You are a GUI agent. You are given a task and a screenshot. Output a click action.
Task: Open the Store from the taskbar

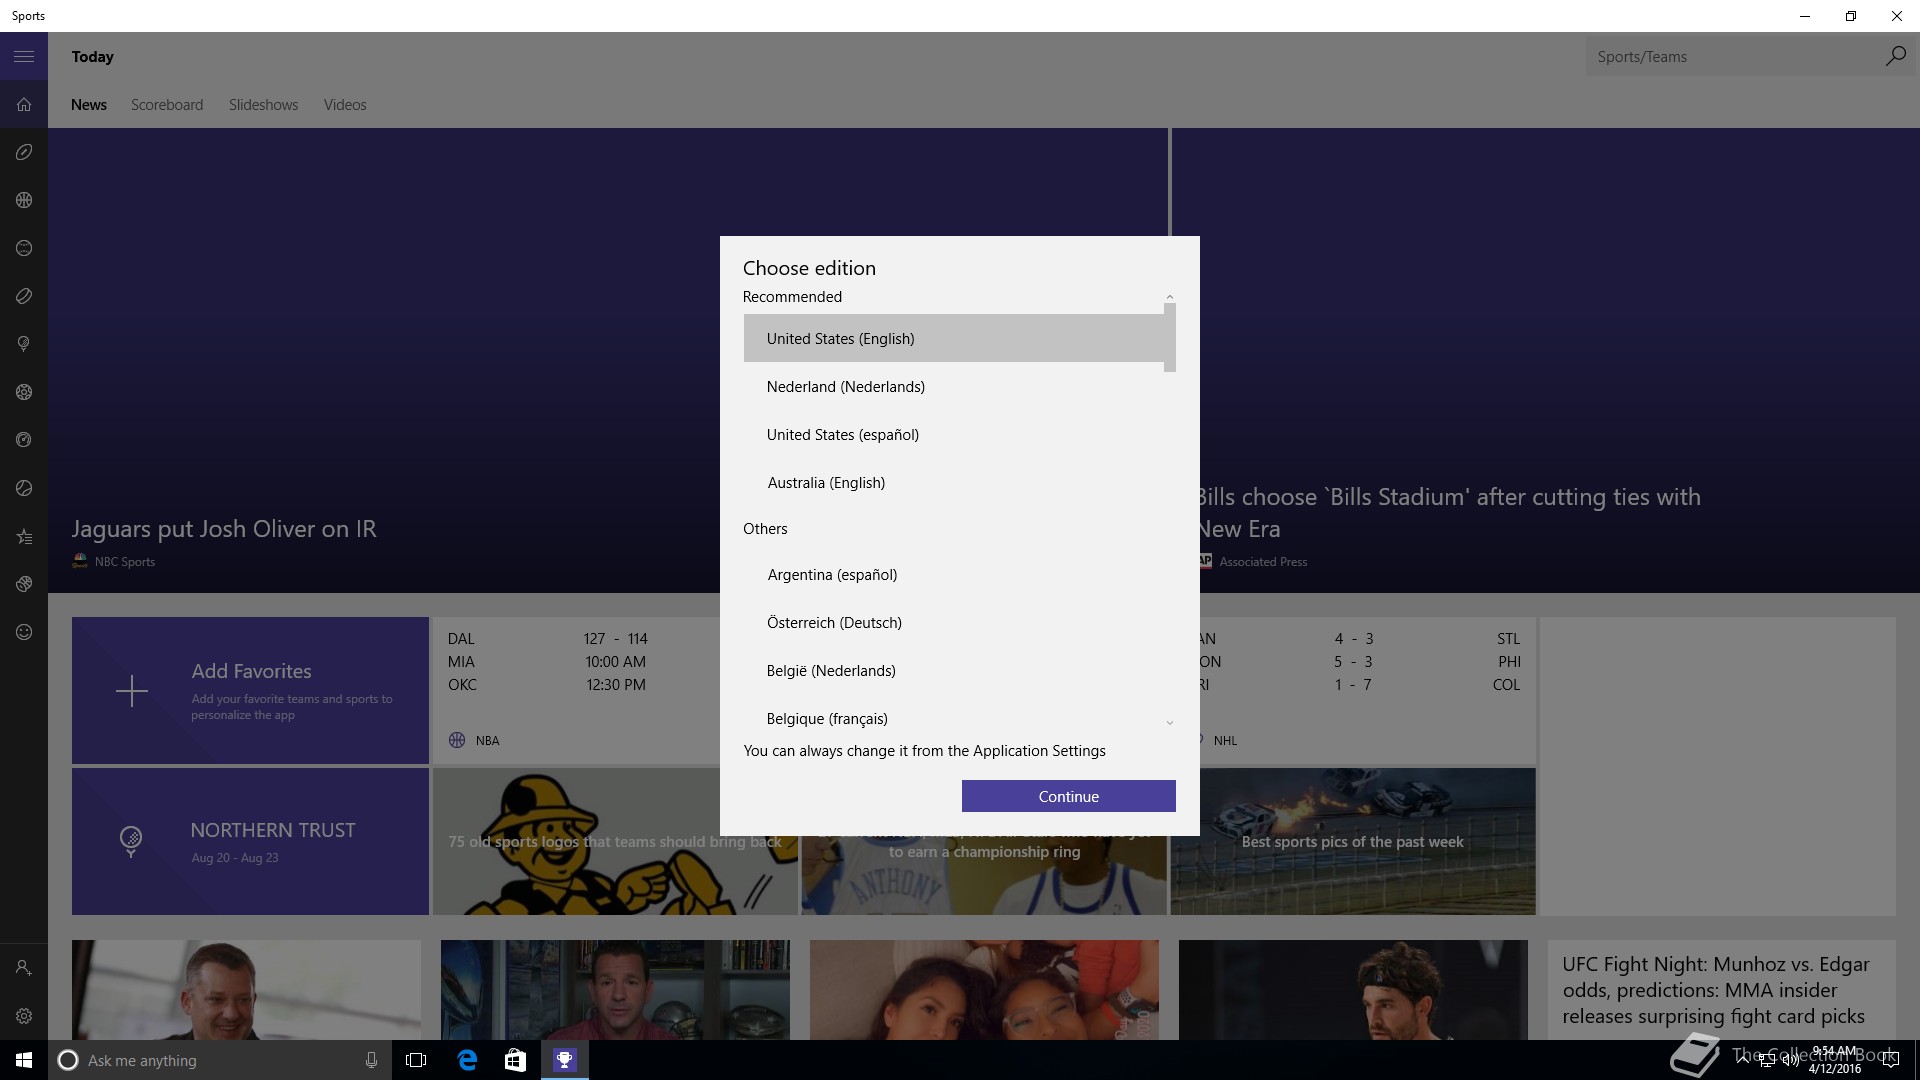pyautogui.click(x=515, y=1060)
